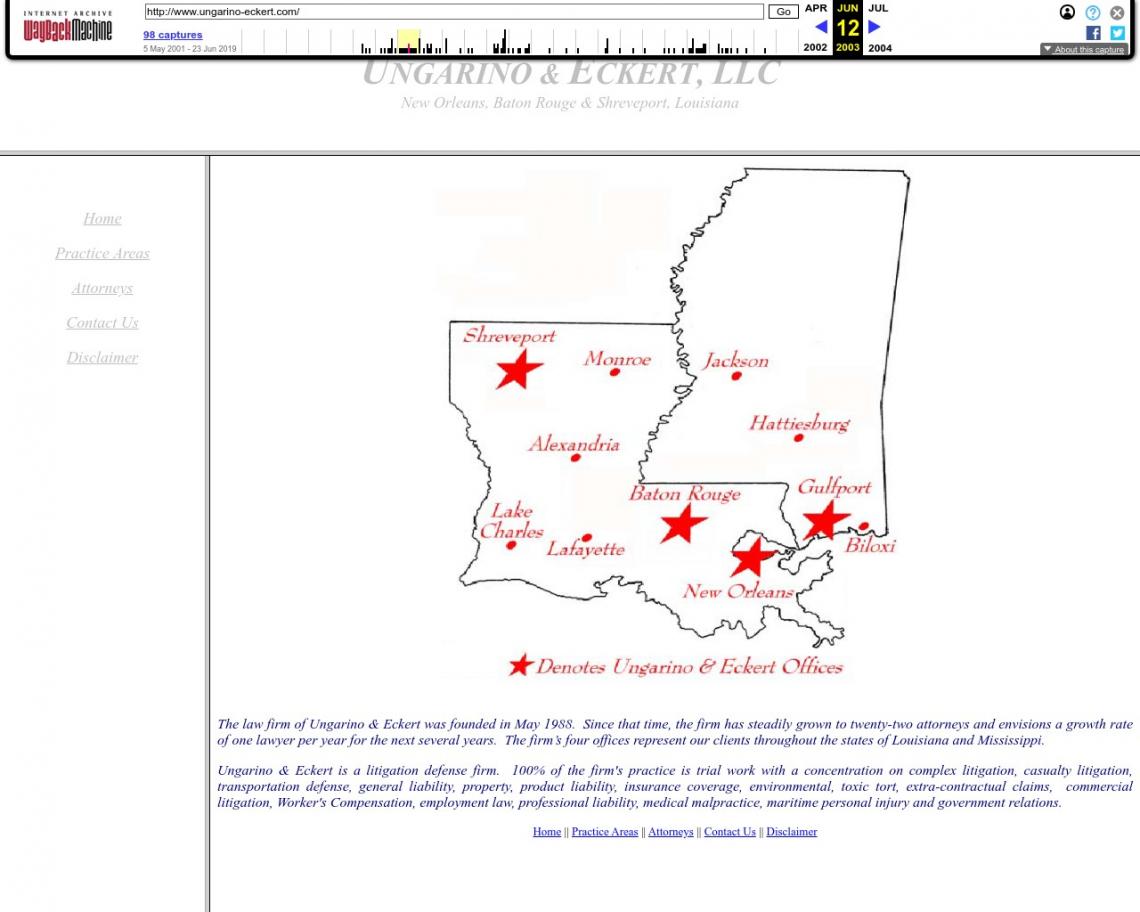Click the Monroe dot on the map

pos(614,372)
